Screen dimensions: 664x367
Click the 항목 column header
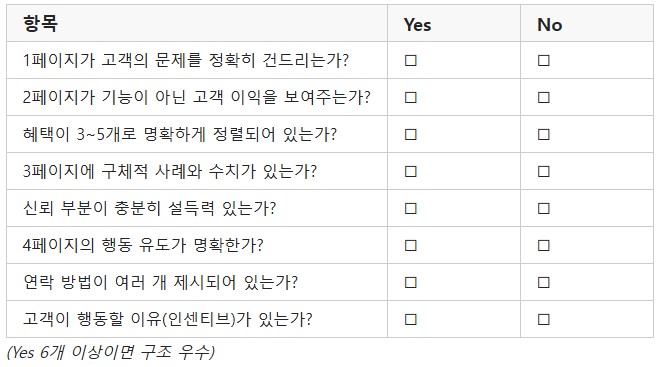40,23
